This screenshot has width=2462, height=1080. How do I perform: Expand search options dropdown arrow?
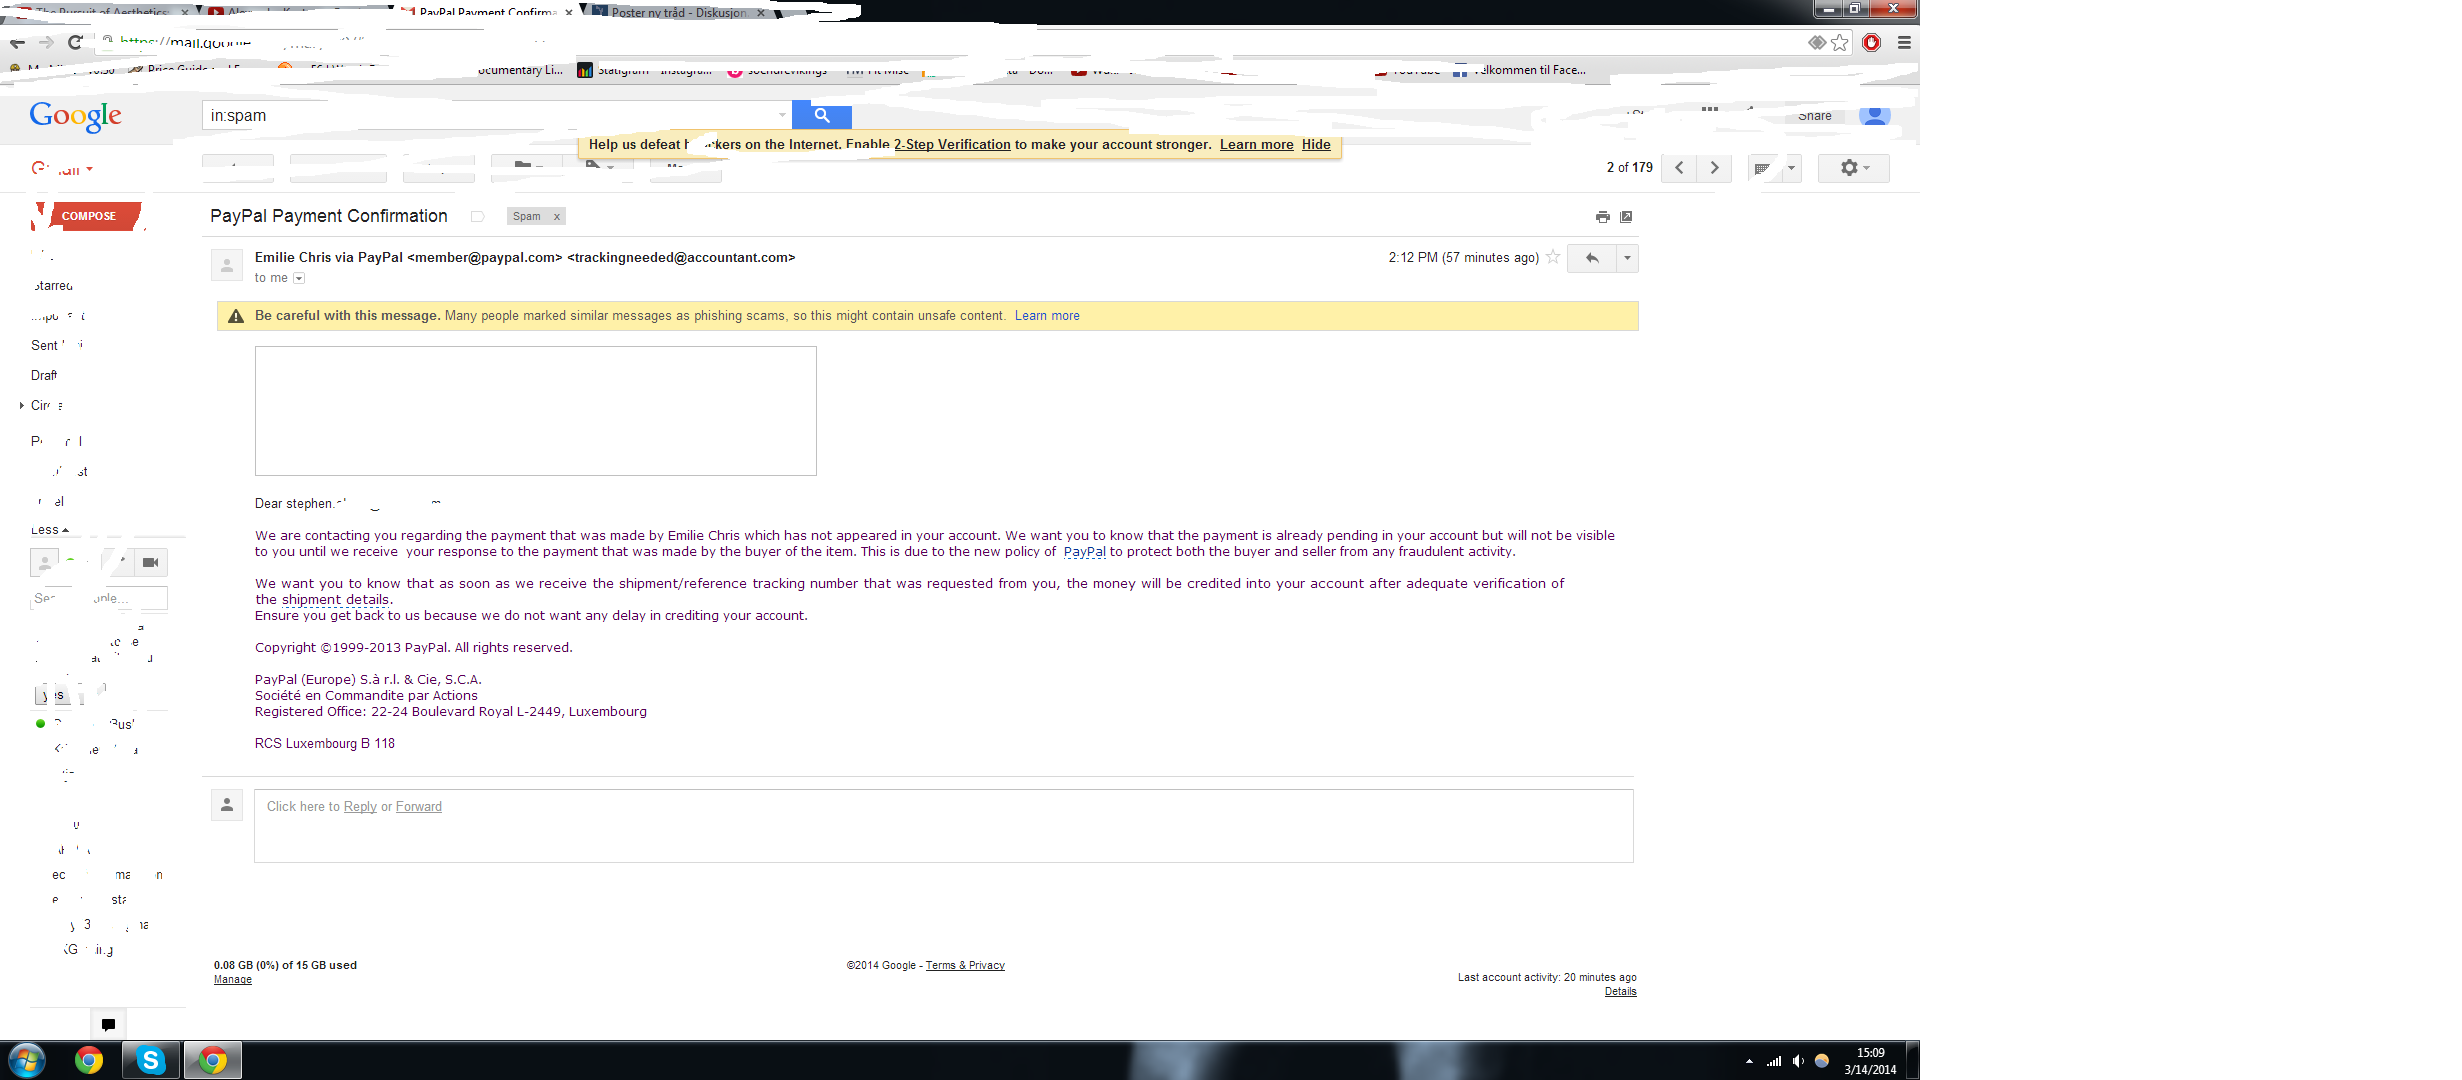(x=782, y=115)
